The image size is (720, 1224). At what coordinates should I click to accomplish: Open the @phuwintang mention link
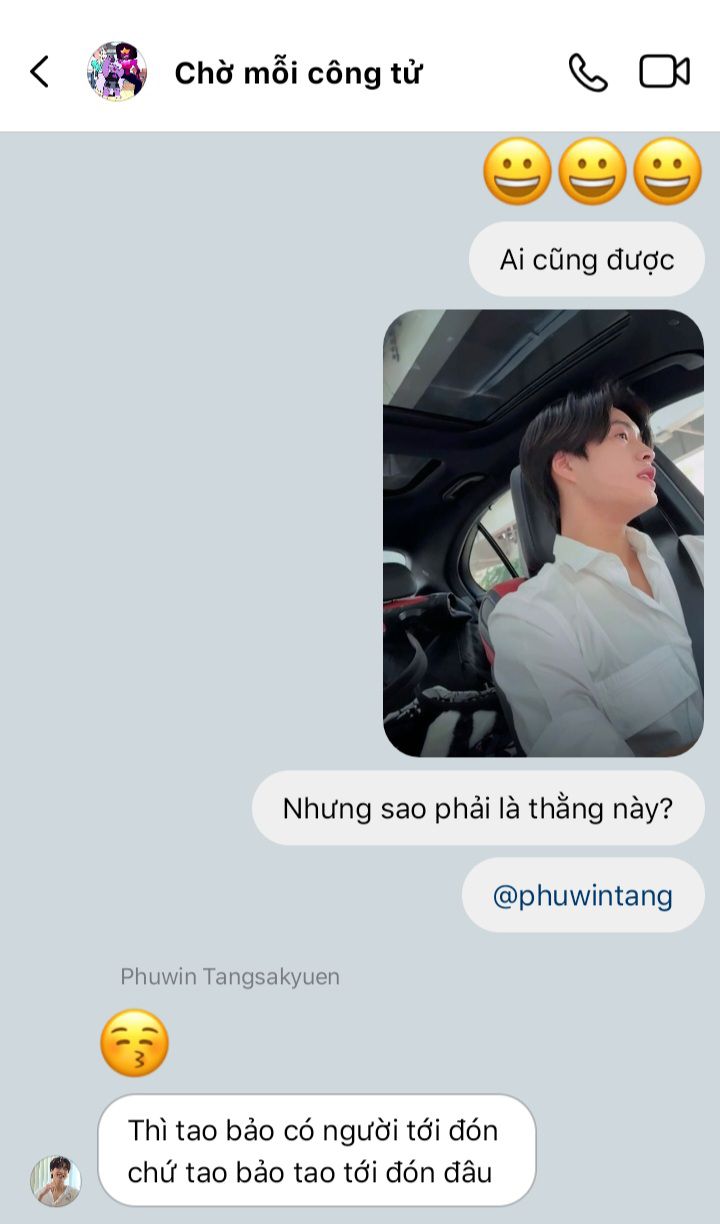coord(583,895)
